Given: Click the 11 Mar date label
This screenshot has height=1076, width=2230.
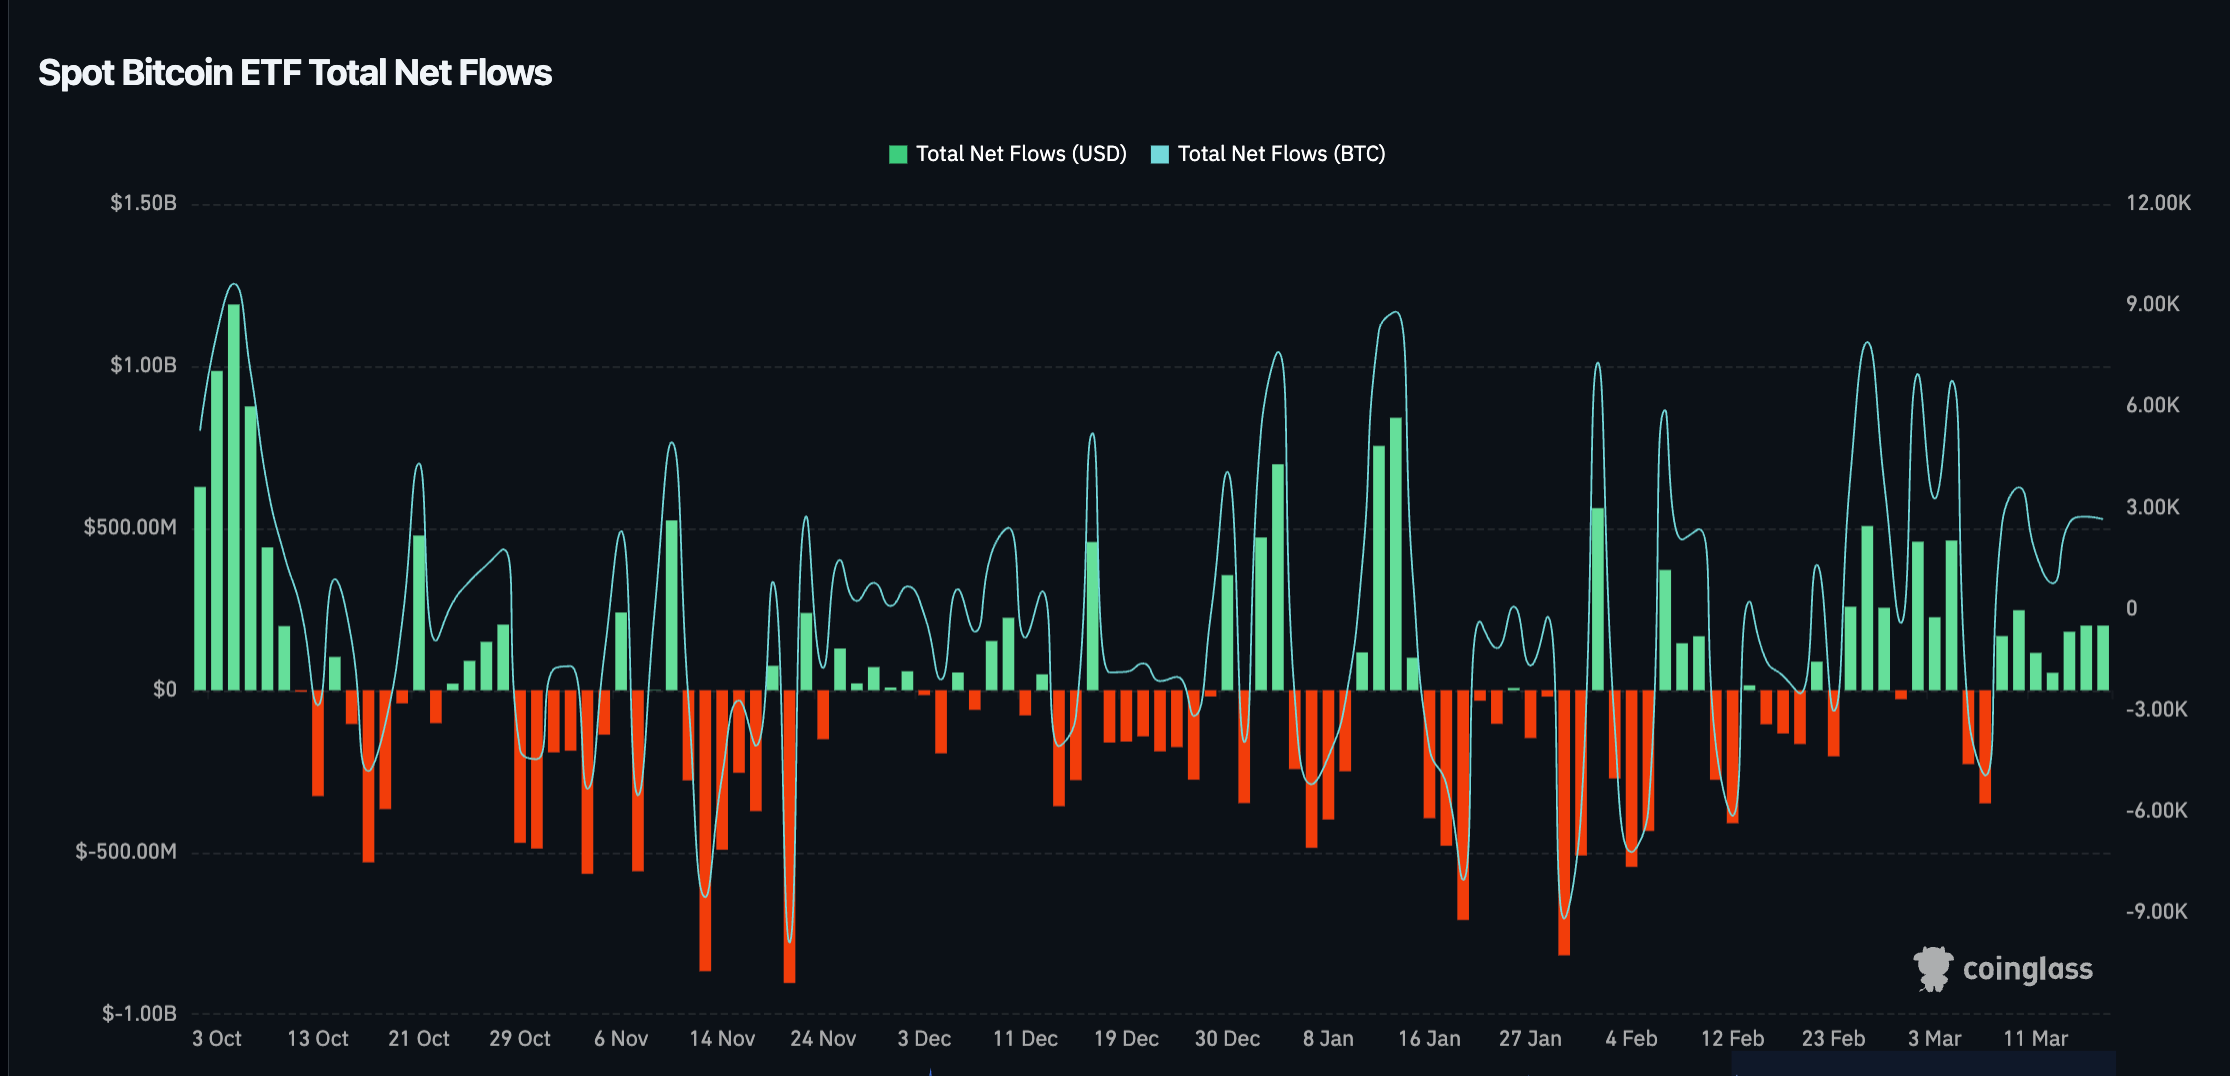Looking at the screenshot, I should click(2035, 1039).
